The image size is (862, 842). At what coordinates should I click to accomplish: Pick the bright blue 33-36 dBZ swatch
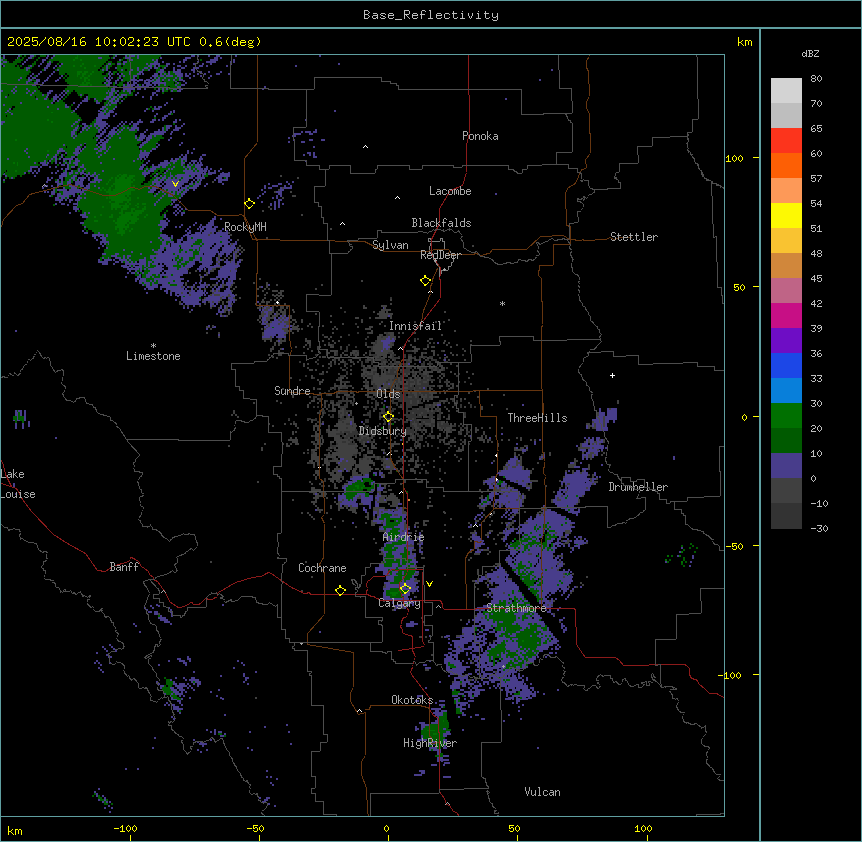[786, 365]
